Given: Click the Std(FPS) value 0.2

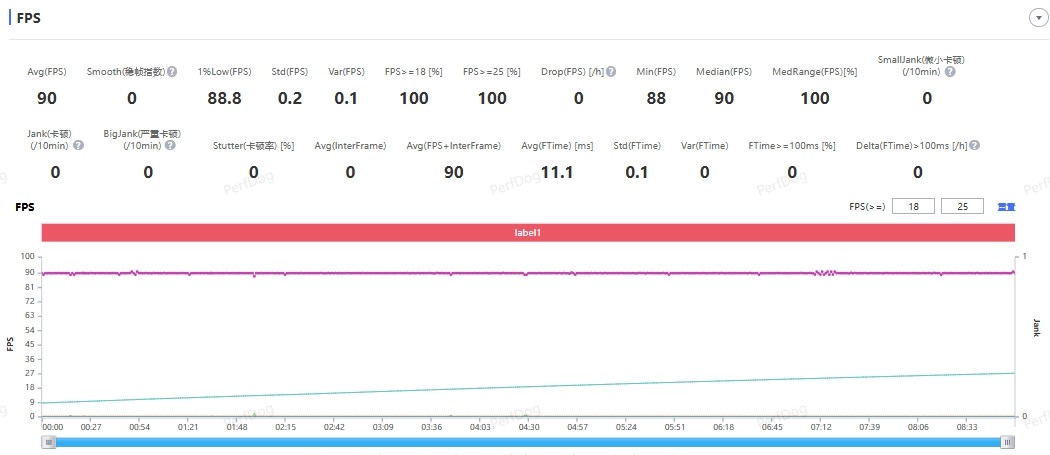Looking at the screenshot, I should (290, 99).
